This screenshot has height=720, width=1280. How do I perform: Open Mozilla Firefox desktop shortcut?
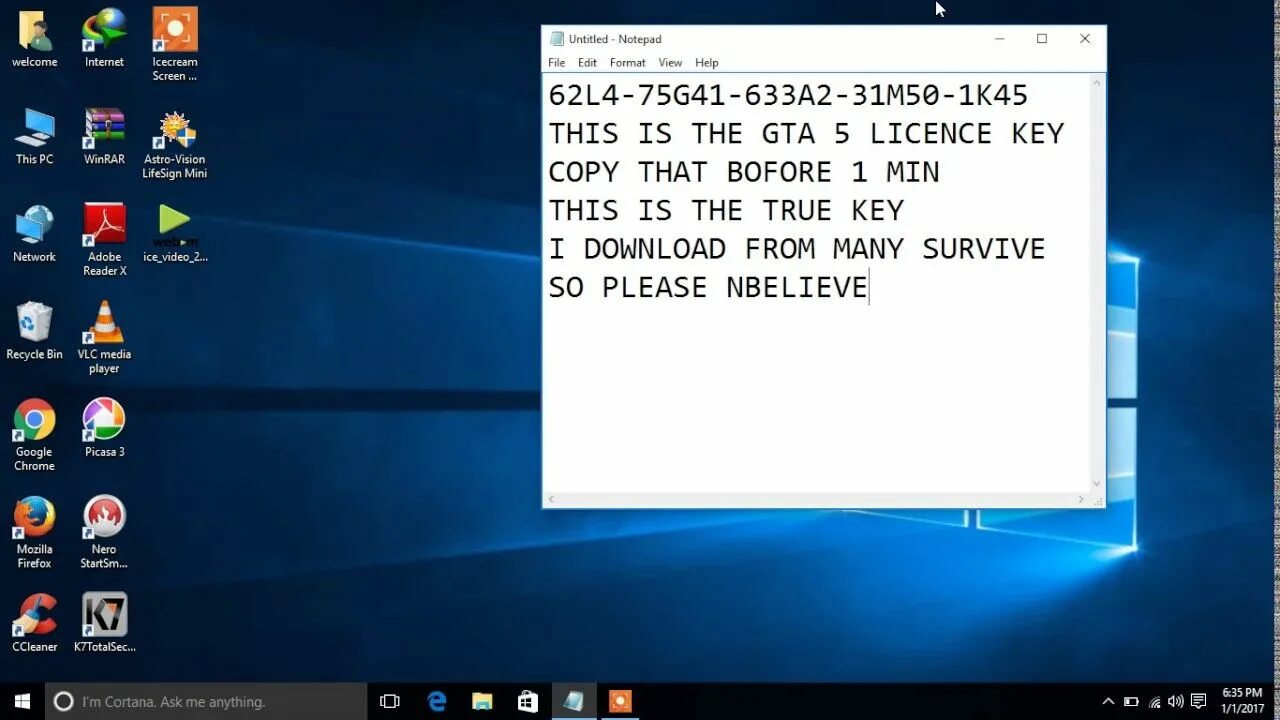[x=34, y=532]
